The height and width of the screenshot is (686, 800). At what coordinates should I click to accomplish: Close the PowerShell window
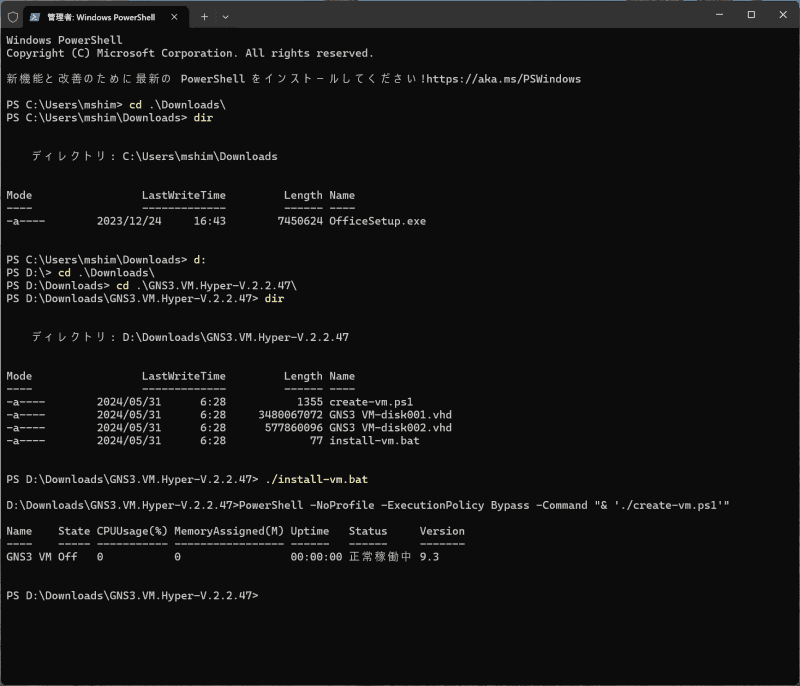tap(783, 14)
